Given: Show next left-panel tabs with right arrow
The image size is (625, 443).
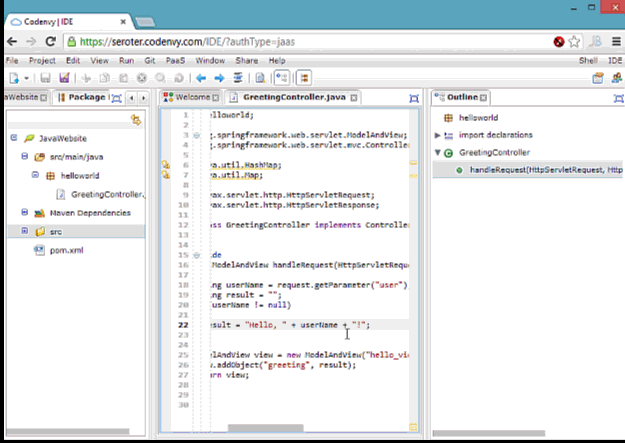Looking at the screenshot, I should coord(143,98).
